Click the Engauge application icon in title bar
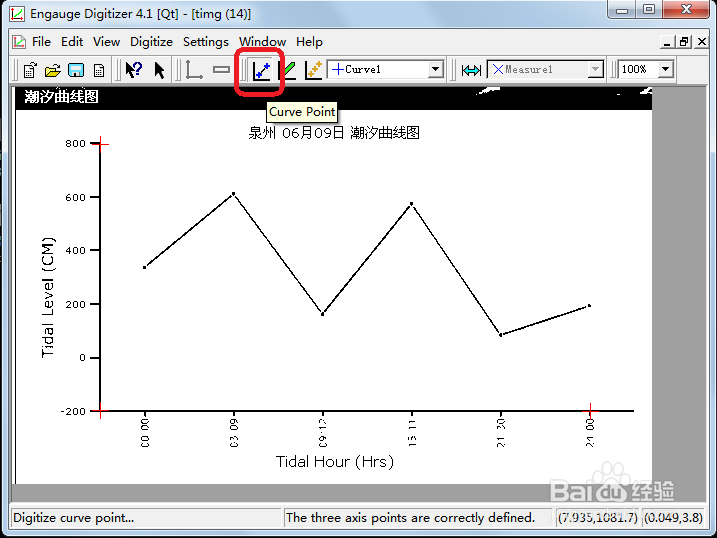Image resolution: width=717 pixels, height=538 pixels. [x=17, y=14]
